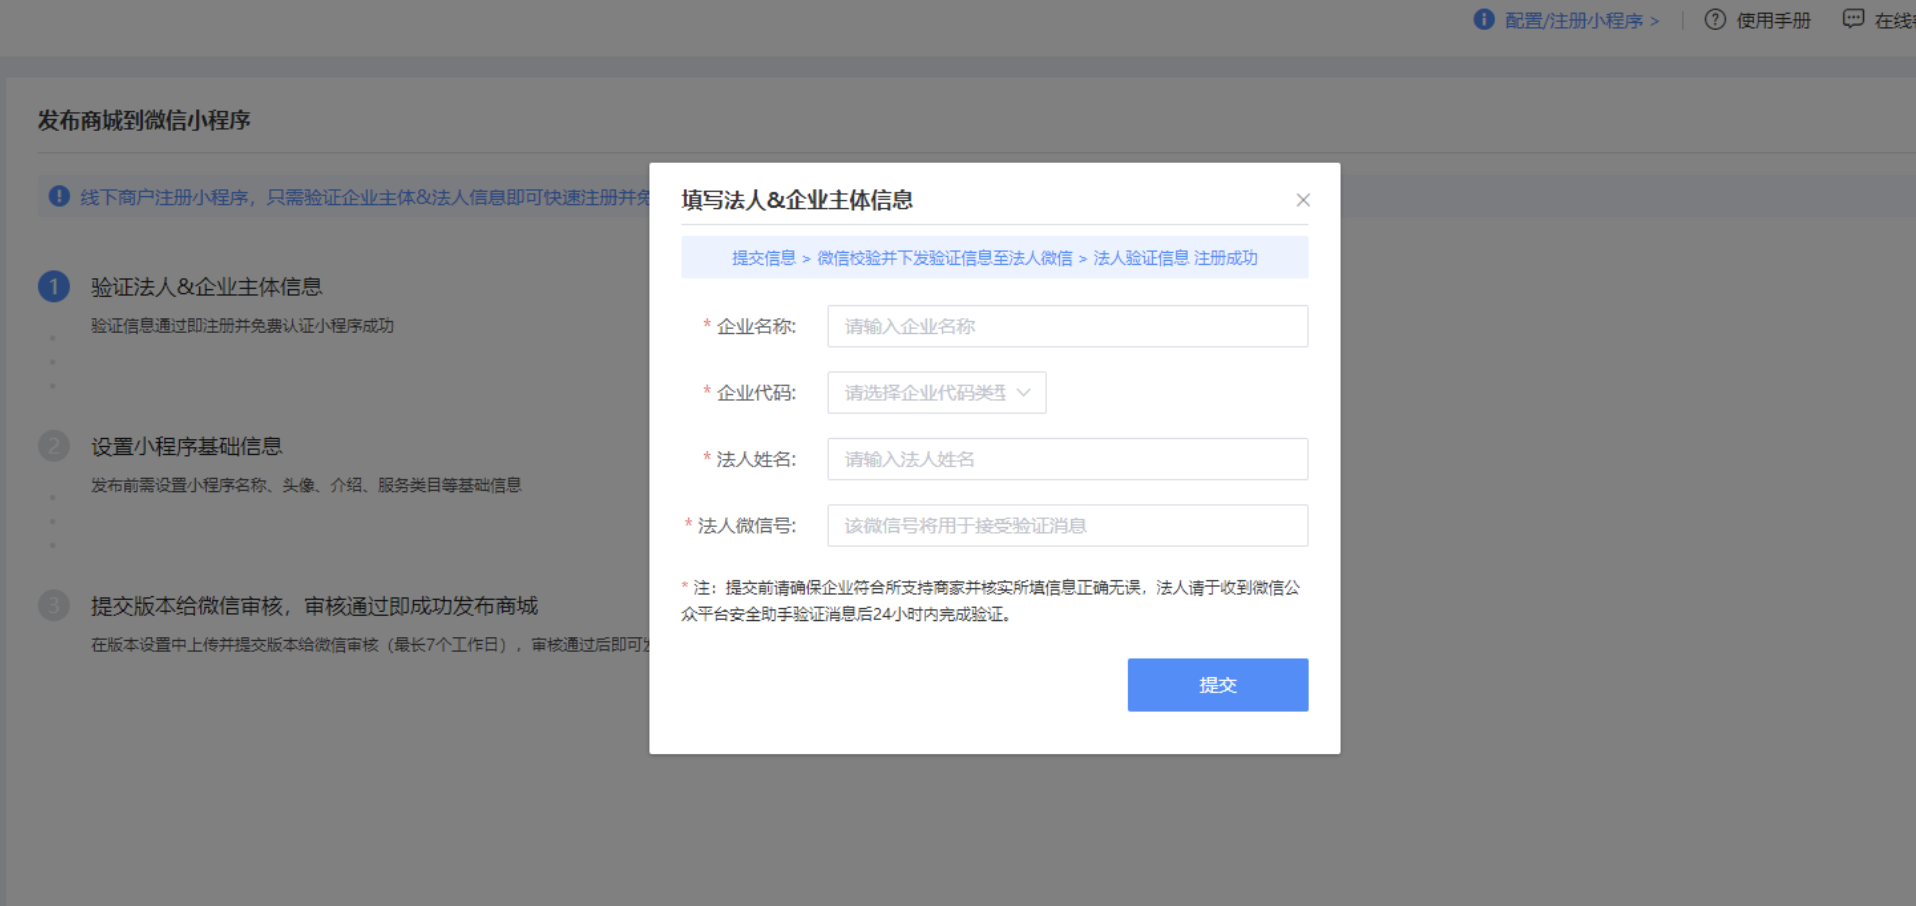Open the 使用手册 link
This screenshot has height=906, width=1916.
tap(1773, 21)
